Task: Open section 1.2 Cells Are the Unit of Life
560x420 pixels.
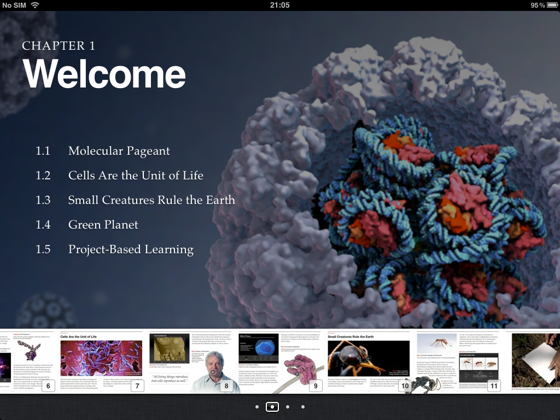Action: coord(119,175)
